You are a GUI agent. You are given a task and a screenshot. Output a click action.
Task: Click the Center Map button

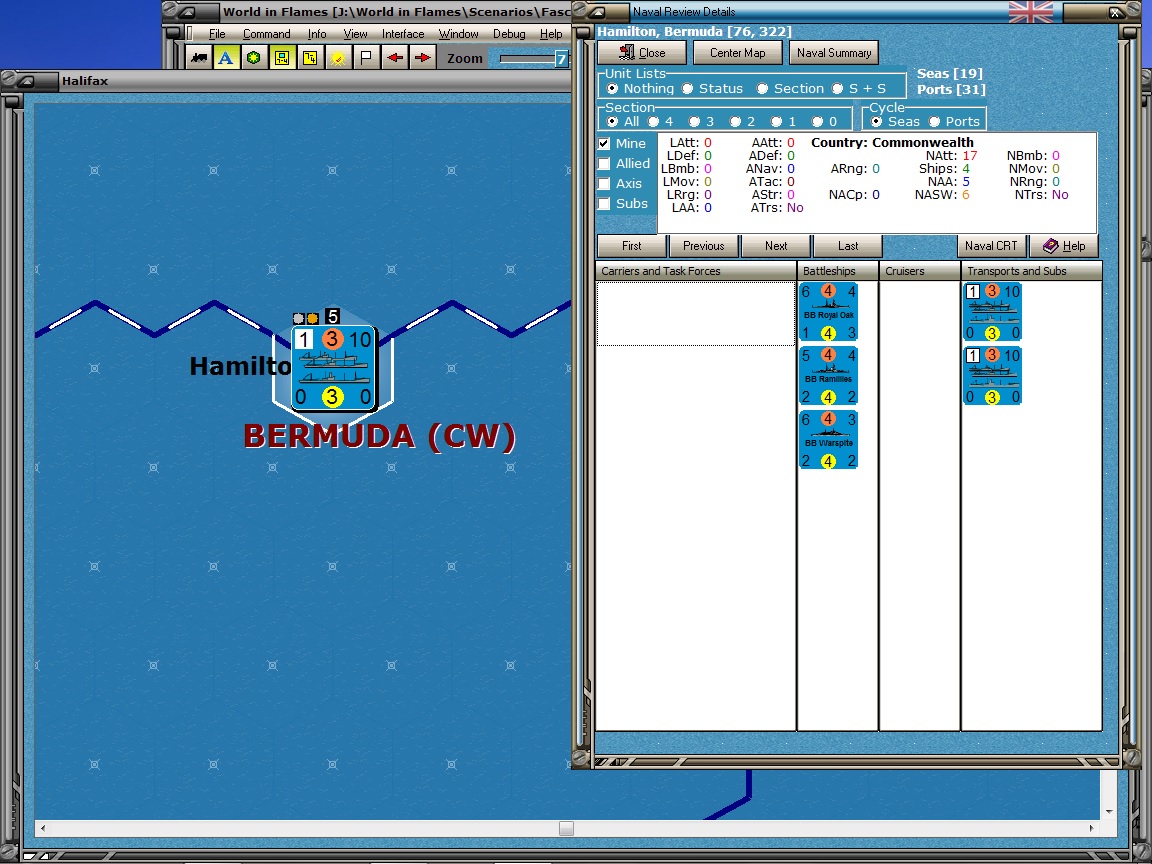(737, 53)
